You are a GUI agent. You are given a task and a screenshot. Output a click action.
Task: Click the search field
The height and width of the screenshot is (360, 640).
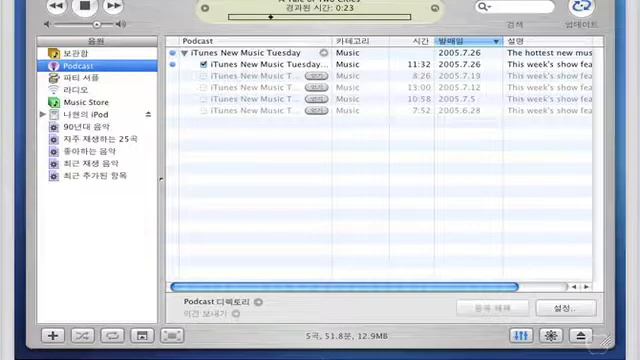click(515, 7)
